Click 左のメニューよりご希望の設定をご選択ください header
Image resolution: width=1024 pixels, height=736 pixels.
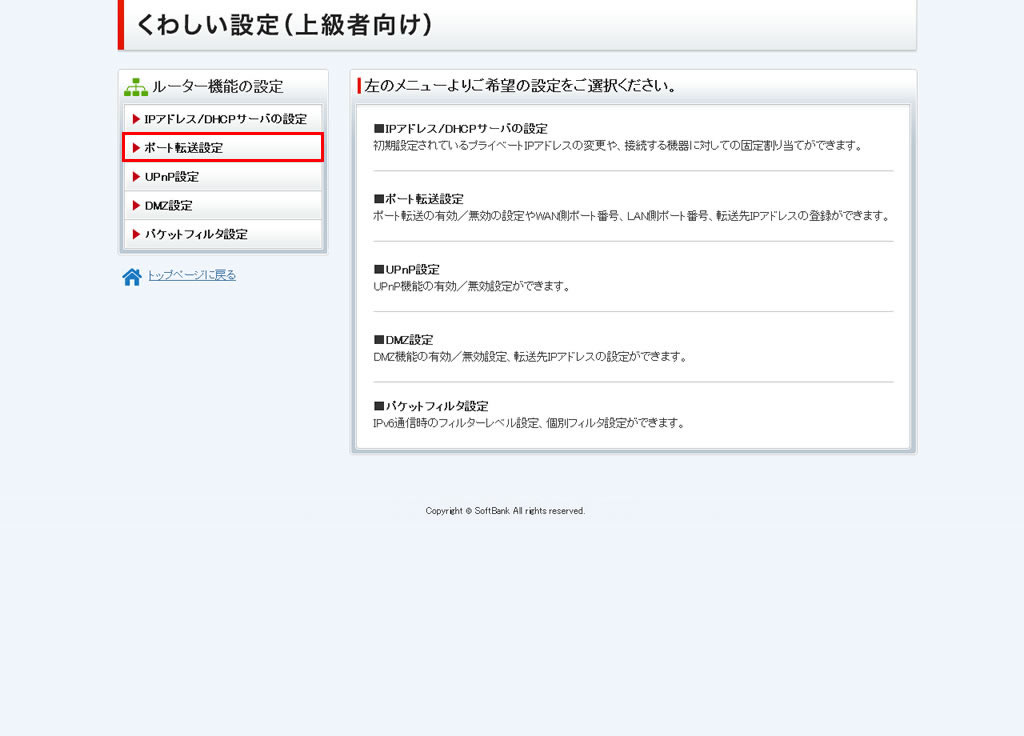click(521, 86)
